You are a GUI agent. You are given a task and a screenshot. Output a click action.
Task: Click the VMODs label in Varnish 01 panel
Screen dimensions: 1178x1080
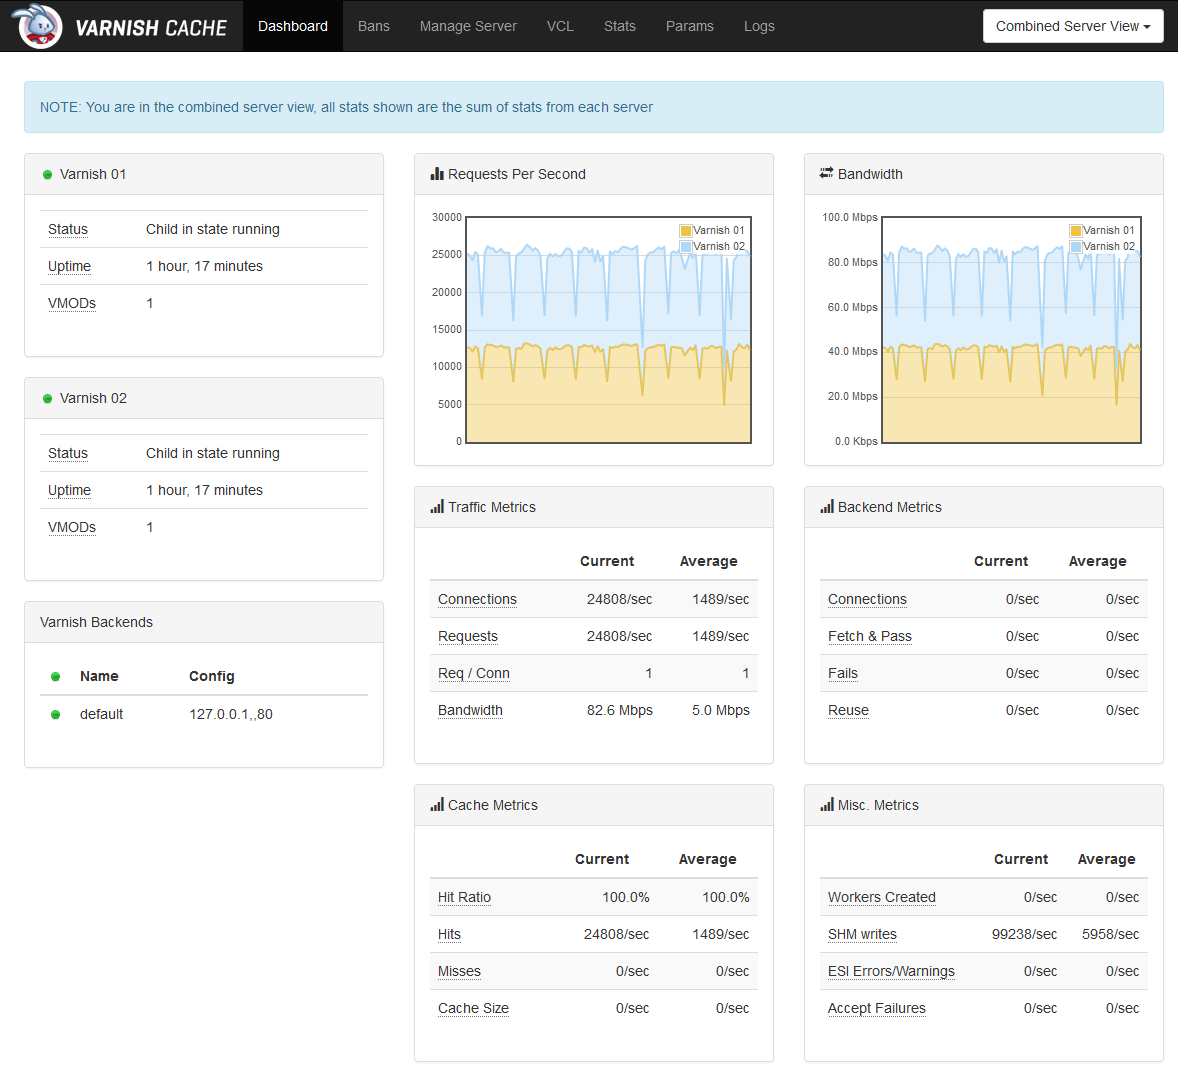coord(72,303)
